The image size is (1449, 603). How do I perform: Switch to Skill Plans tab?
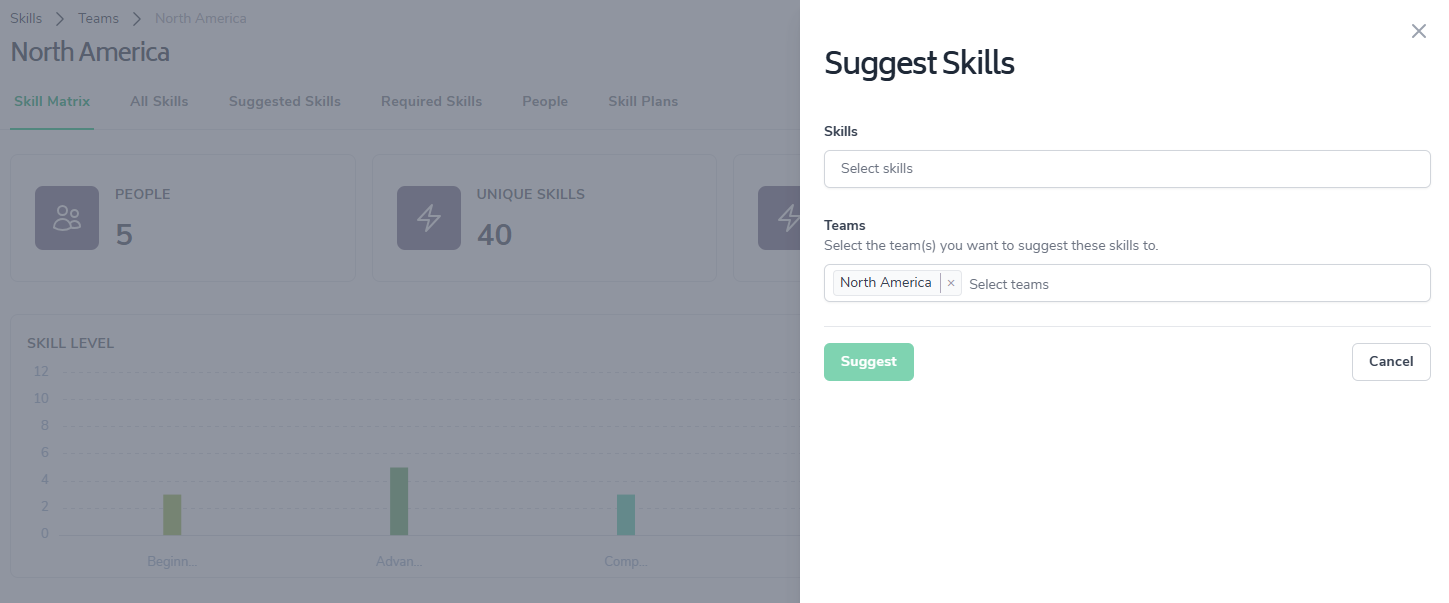tap(642, 101)
